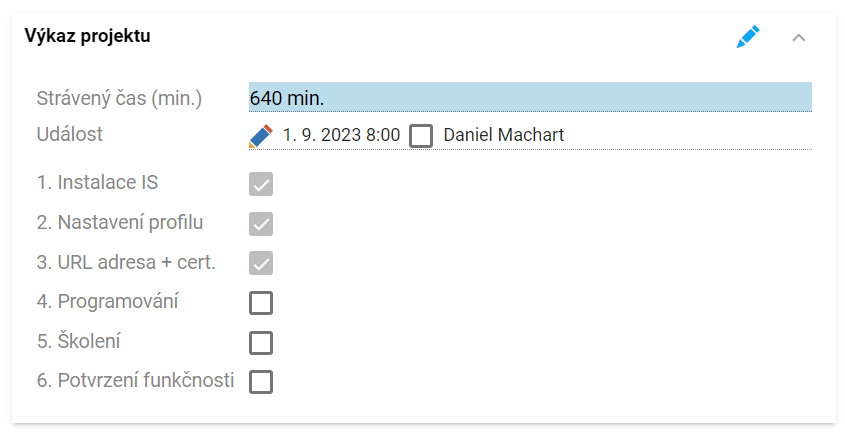Click the 4. Programování label
The width and height of the screenshot is (845, 432).
pos(107,302)
